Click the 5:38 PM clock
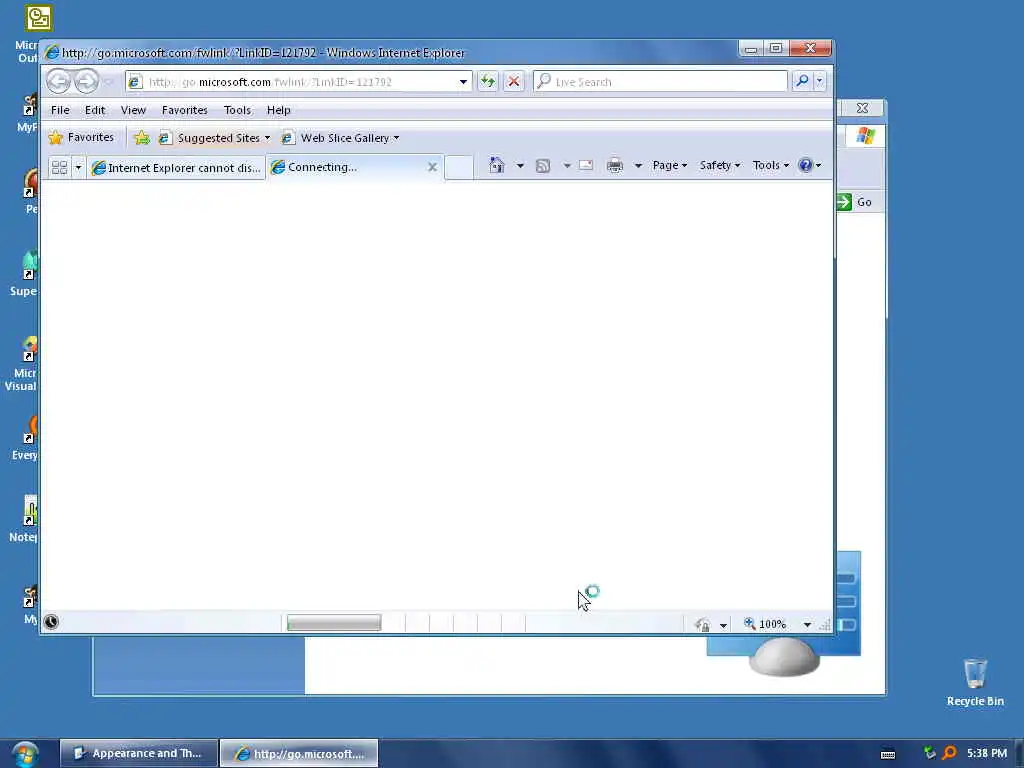This screenshot has height=768, width=1024. [x=987, y=753]
